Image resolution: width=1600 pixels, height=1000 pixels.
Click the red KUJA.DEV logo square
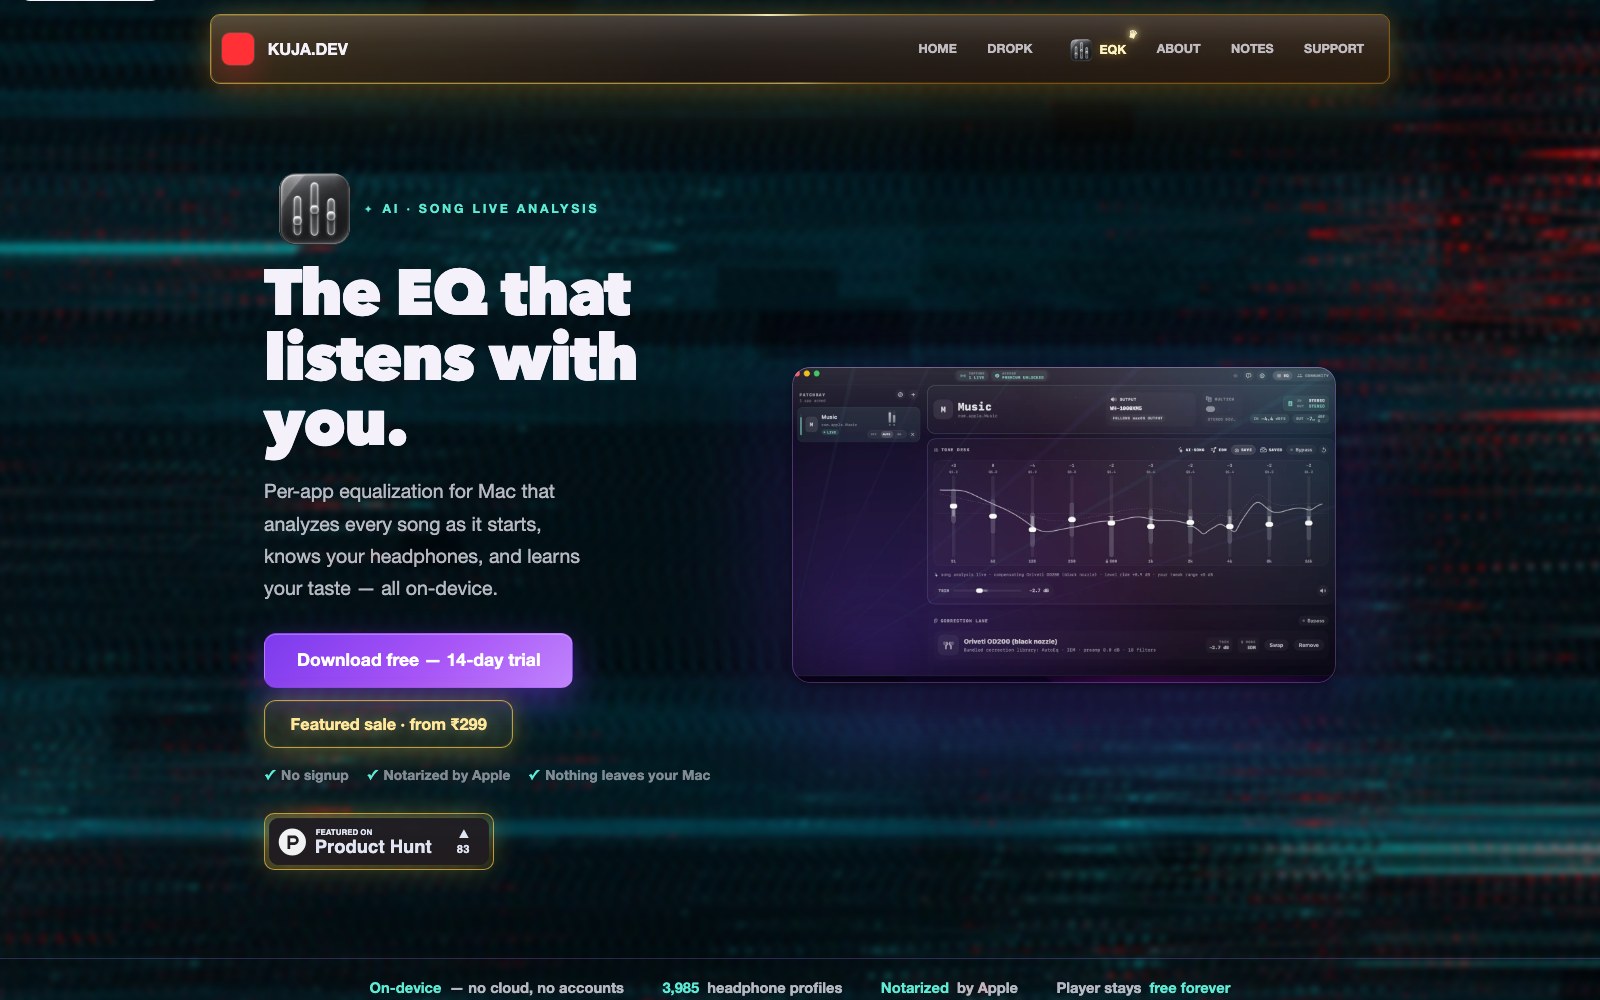tap(237, 49)
